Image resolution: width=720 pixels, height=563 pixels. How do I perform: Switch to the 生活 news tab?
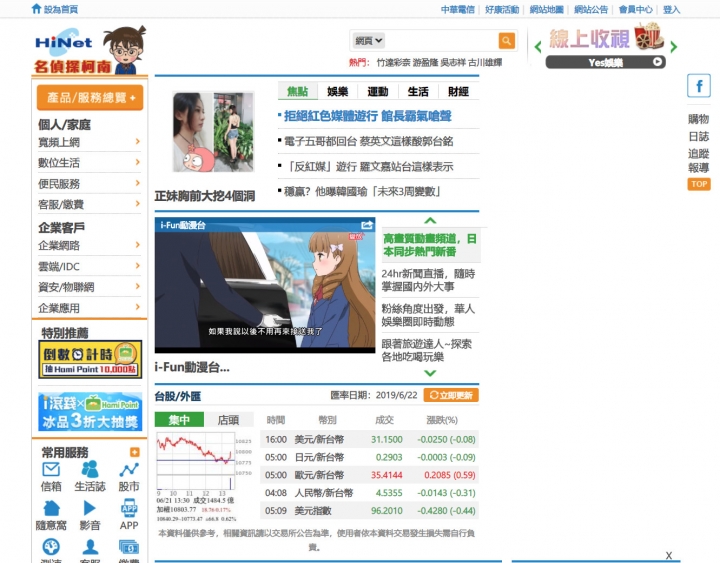pyautogui.click(x=418, y=91)
